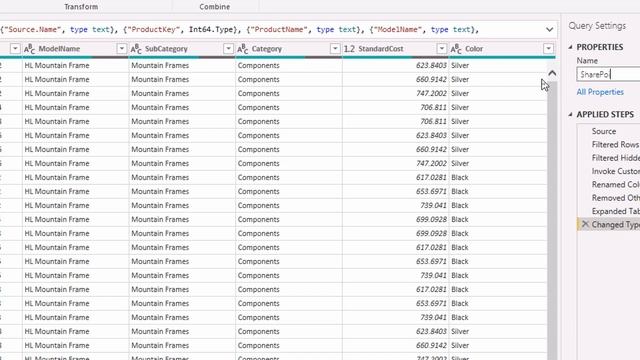Open the Color column filter dropdown
The image size is (640, 360).
point(548,49)
